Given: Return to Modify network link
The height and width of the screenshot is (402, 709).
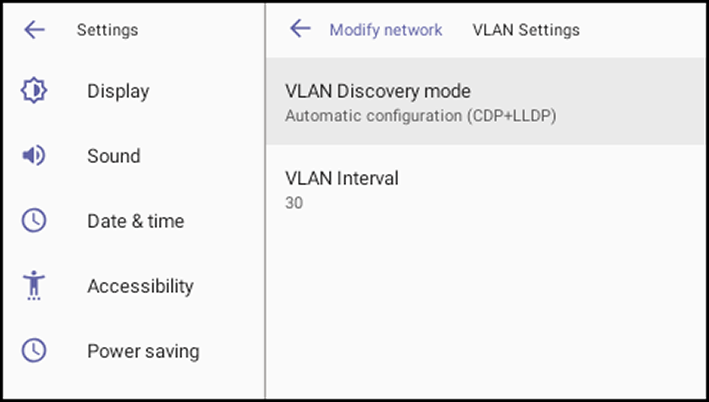Looking at the screenshot, I should tap(386, 30).
